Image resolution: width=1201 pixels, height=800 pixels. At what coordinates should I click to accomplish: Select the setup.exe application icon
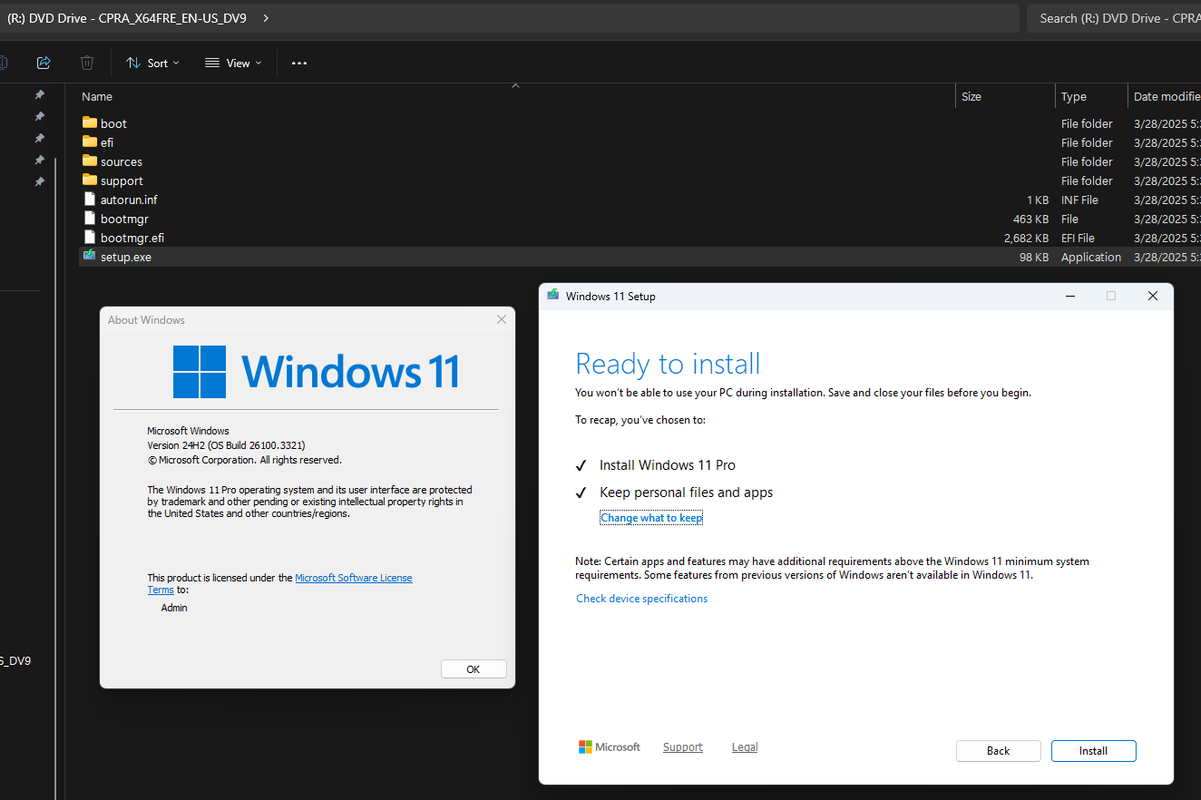click(90, 256)
